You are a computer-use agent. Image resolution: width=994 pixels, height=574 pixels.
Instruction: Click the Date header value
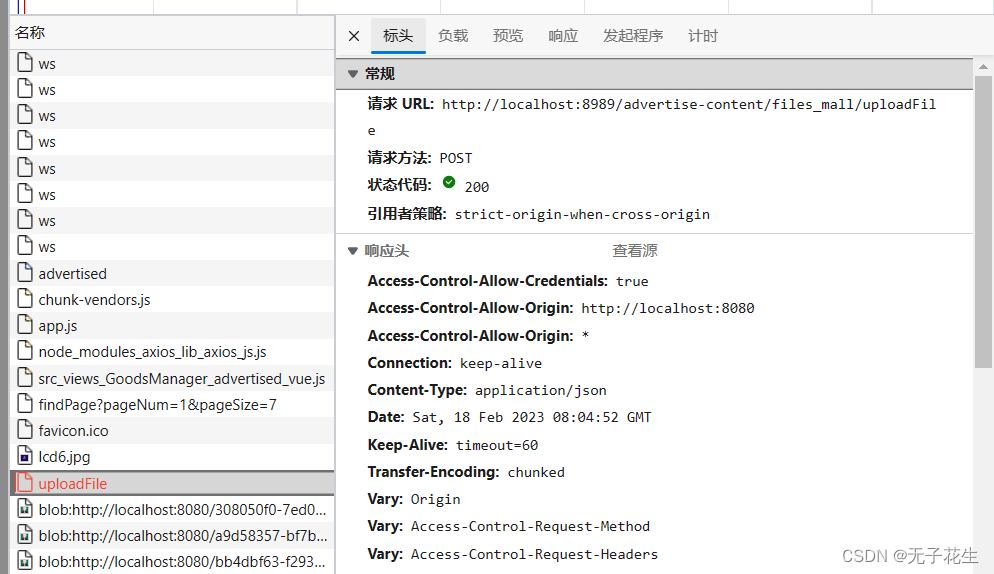point(532,418)
